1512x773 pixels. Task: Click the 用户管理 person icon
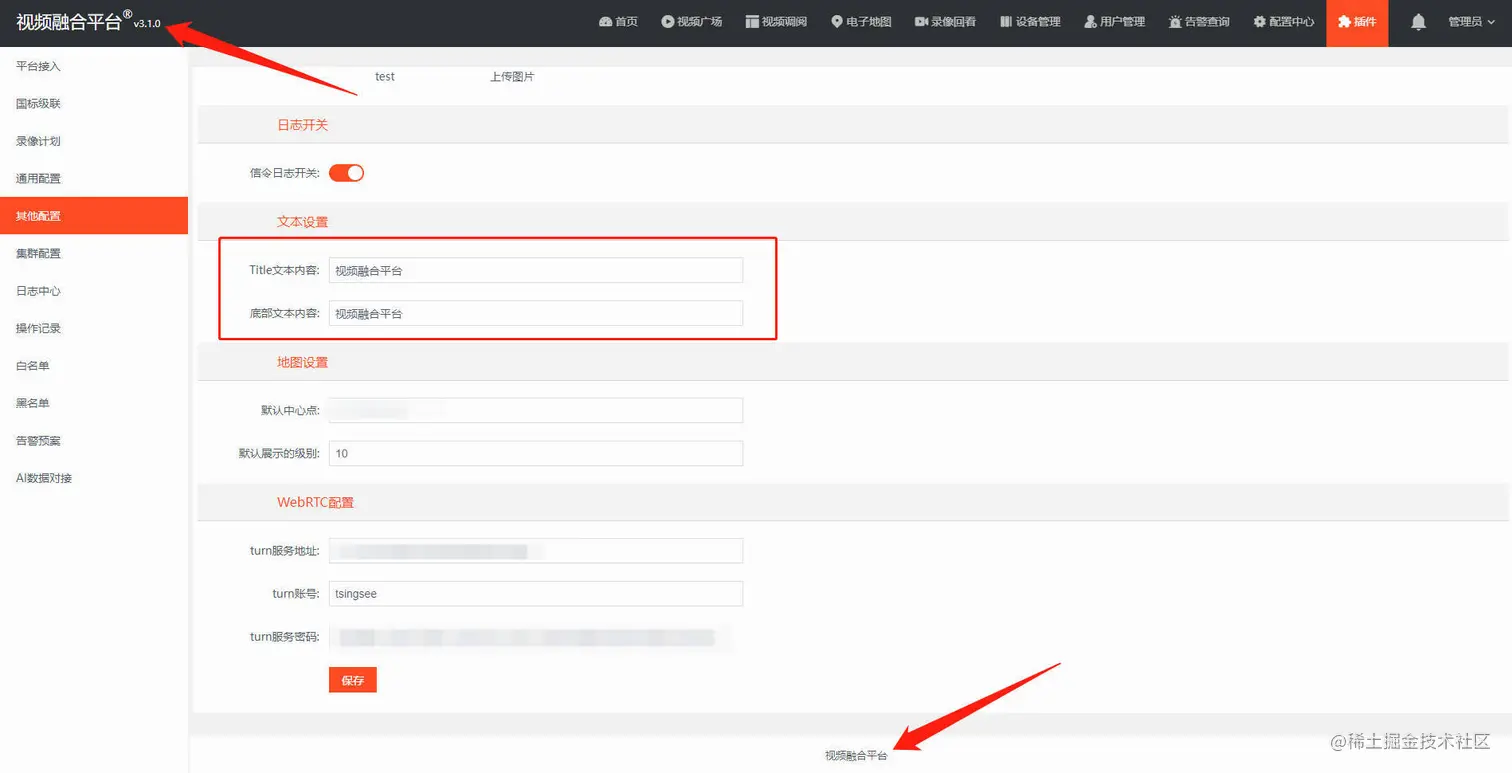pos(1090,22)
